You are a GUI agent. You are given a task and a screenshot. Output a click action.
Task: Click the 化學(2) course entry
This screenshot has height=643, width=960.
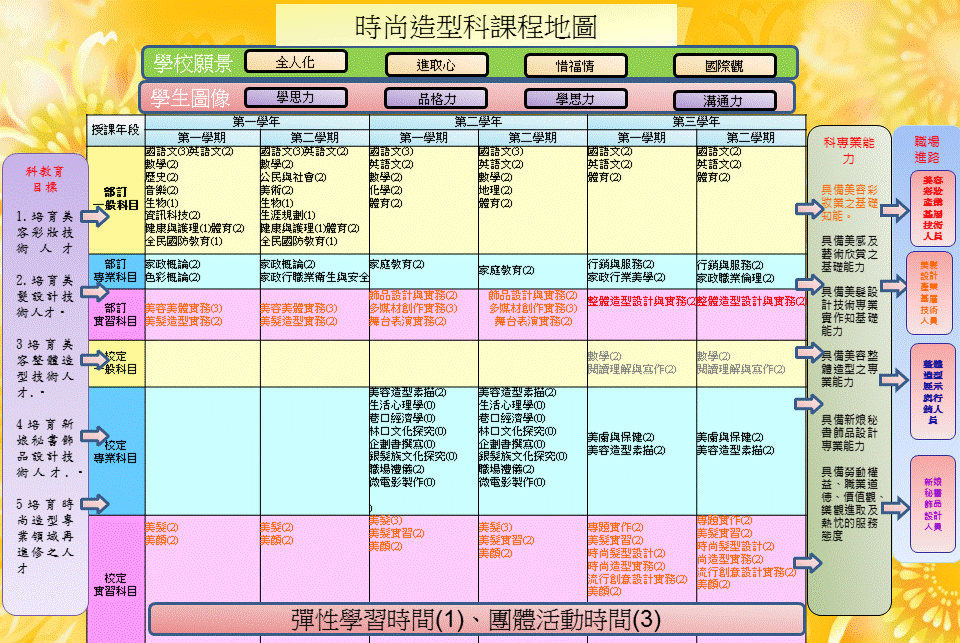[386, 190]
